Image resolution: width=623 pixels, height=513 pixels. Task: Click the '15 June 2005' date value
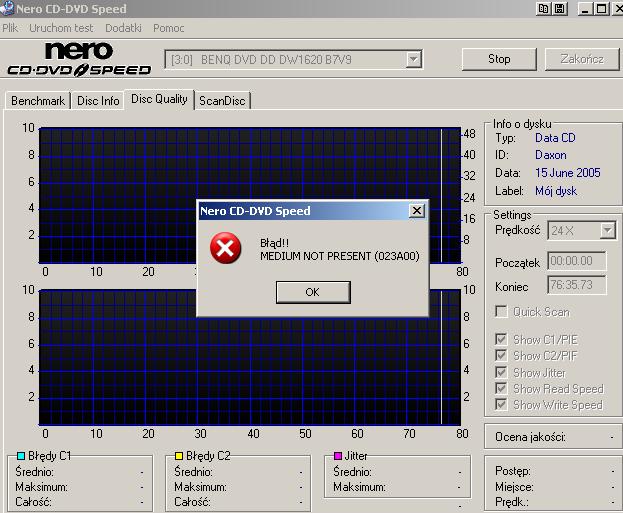point(568,173)
